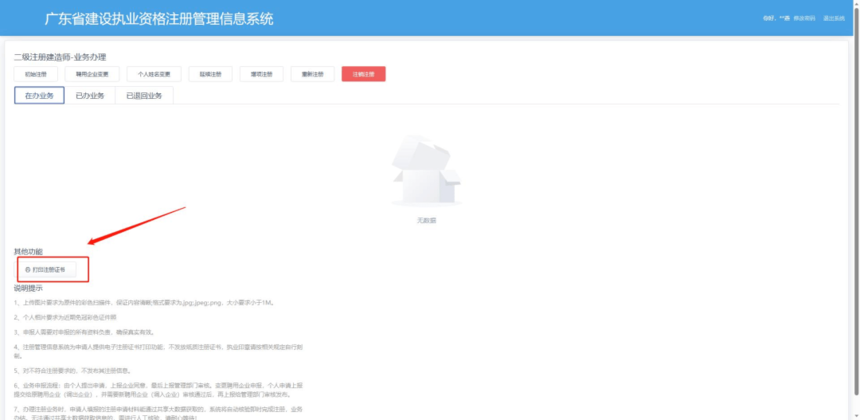Switch to the 在办业务 tab
The width and height of the screenshot is (860, 420).
39,95
